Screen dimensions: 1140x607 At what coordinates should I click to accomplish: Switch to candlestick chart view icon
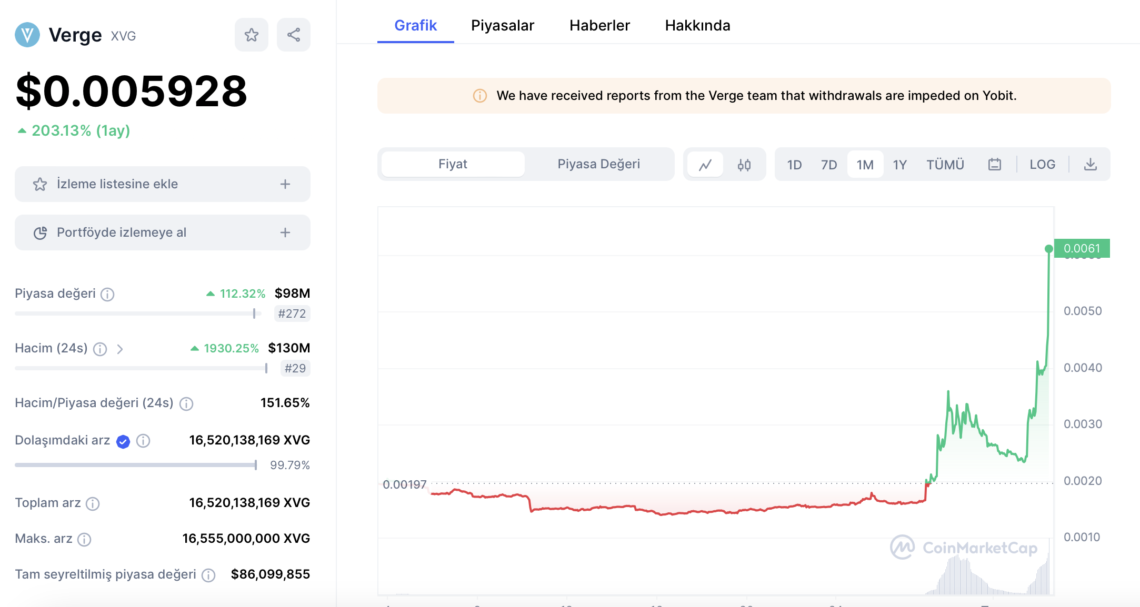[x=744, y=165]
